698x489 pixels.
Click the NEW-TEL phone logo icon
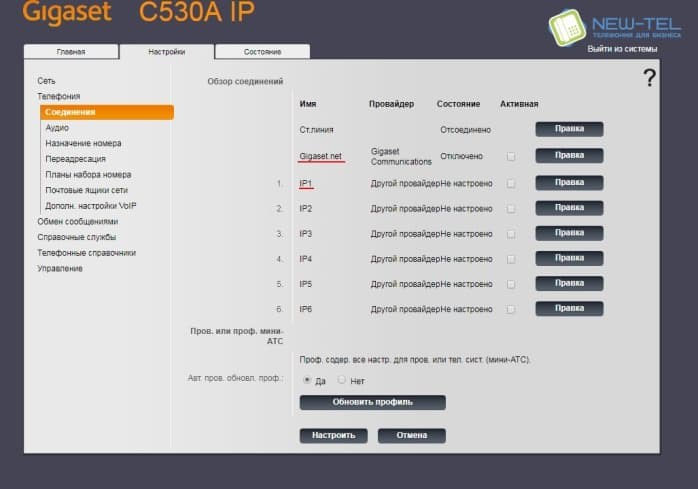567,28
